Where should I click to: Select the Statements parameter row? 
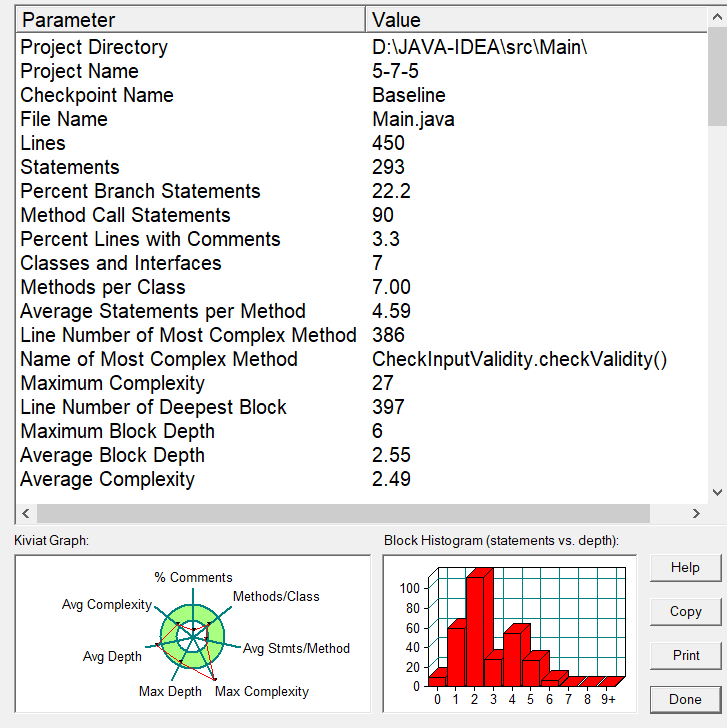tap(362, 167)
